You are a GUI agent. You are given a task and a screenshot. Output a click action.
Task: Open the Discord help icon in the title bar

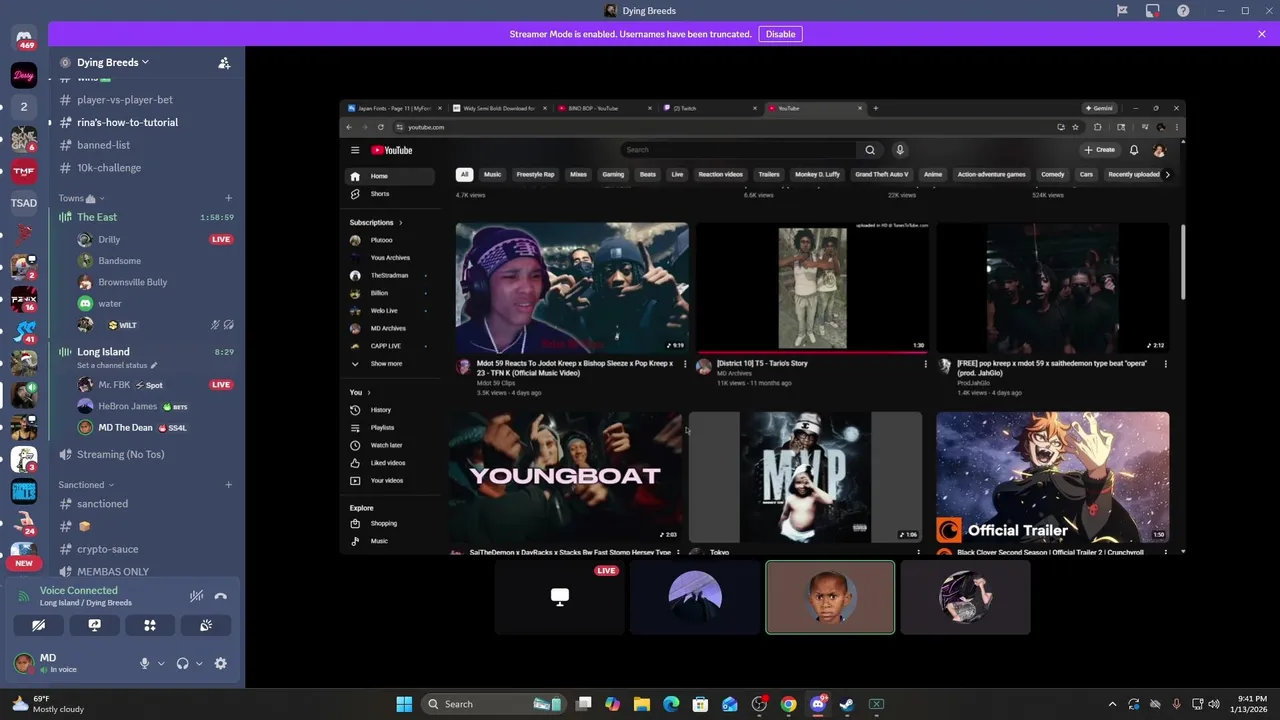click(1183, 11)
